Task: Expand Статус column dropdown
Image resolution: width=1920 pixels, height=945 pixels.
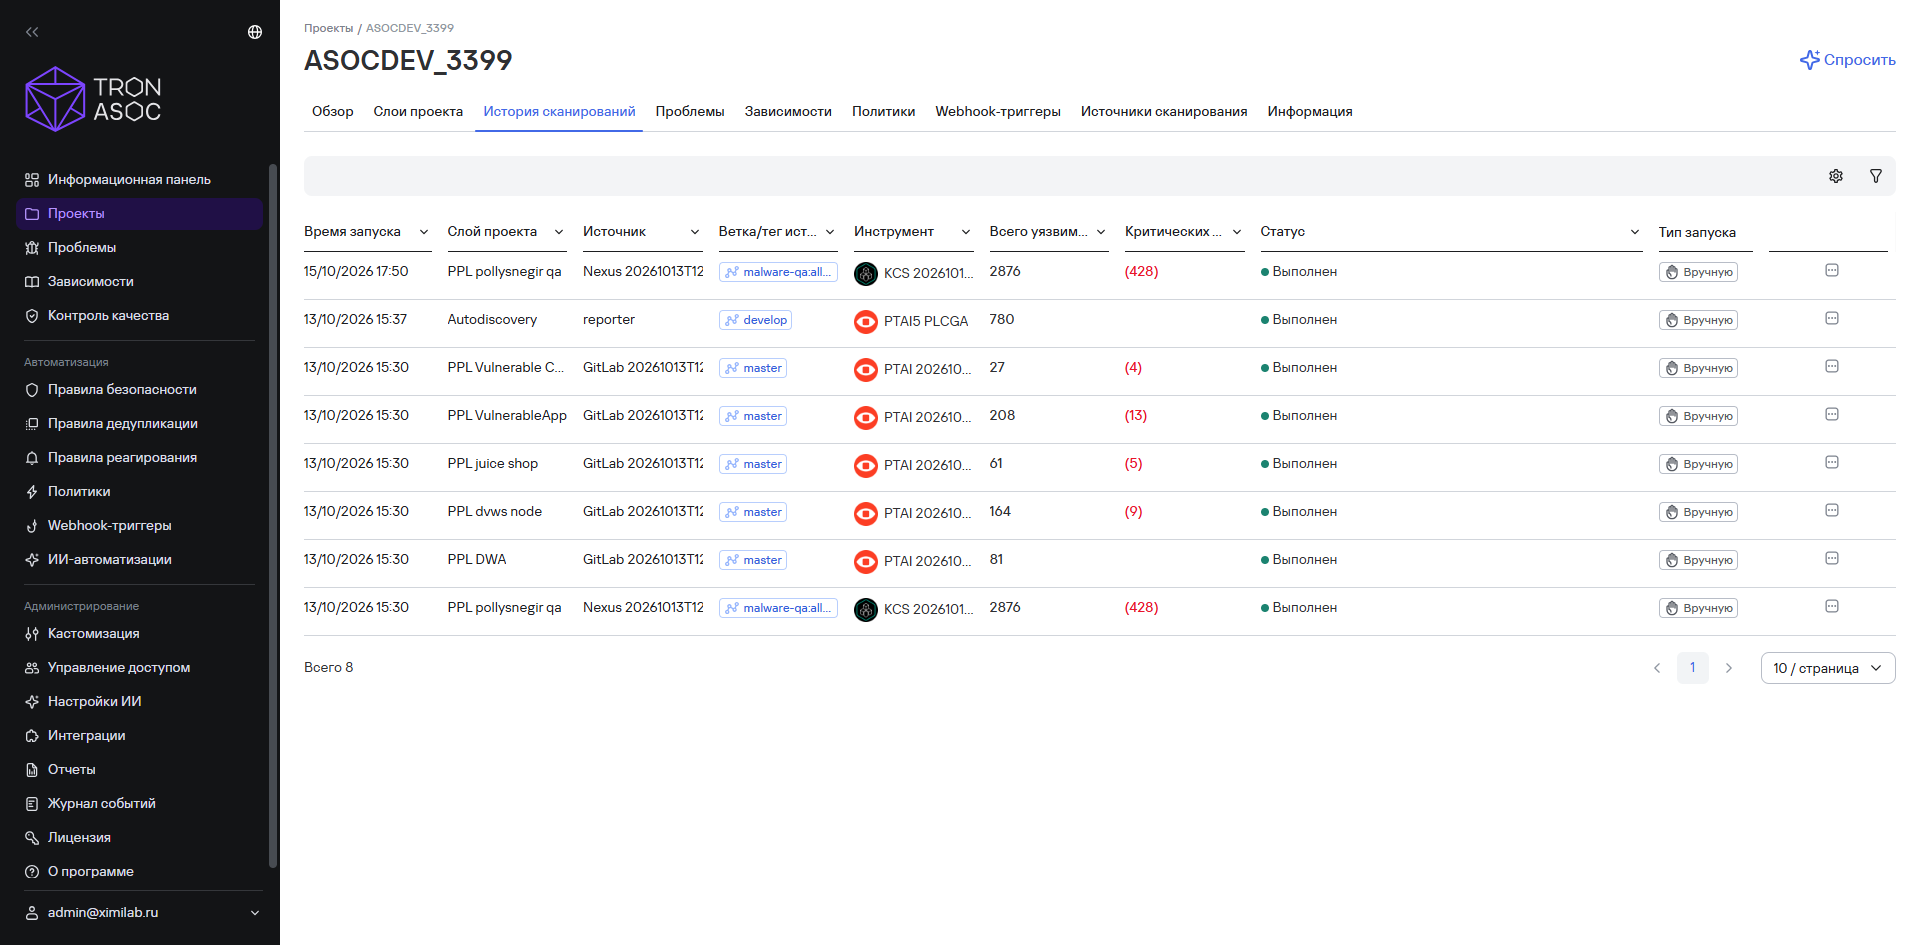Action: [x=1635, y=232]
